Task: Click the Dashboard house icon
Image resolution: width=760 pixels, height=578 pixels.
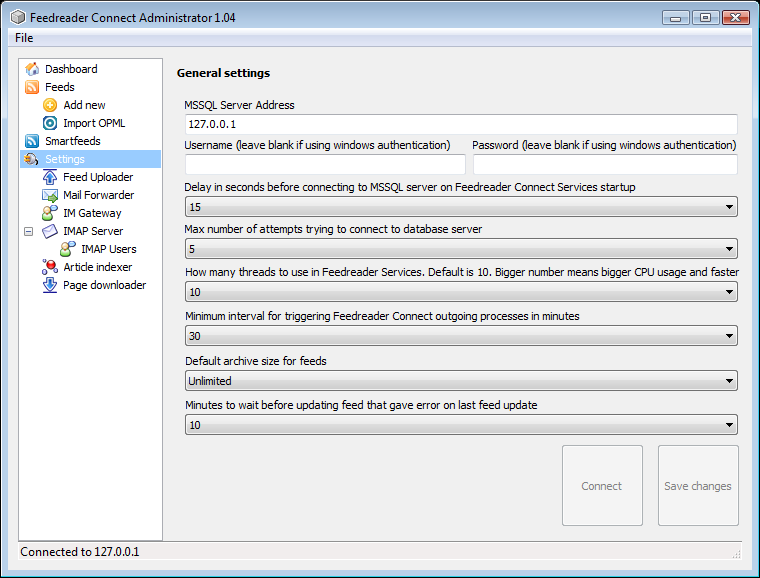Action: (x=33, y=69)
